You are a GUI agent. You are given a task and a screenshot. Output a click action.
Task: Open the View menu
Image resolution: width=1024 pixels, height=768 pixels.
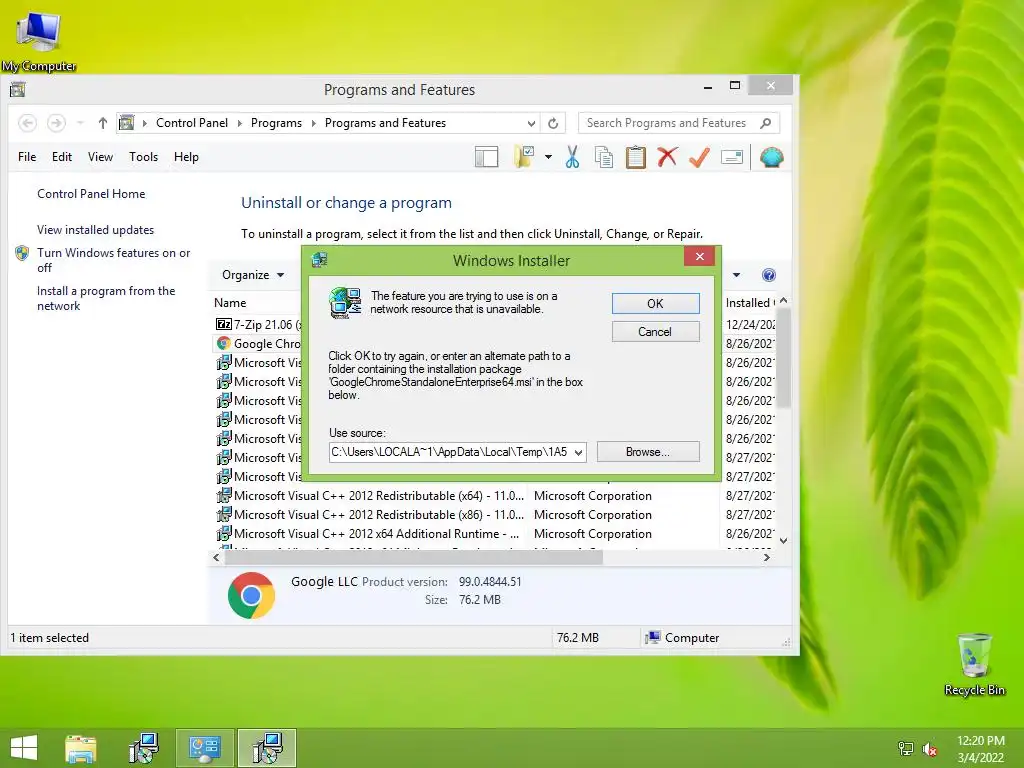pyautogui.click(x=101, y=157)
